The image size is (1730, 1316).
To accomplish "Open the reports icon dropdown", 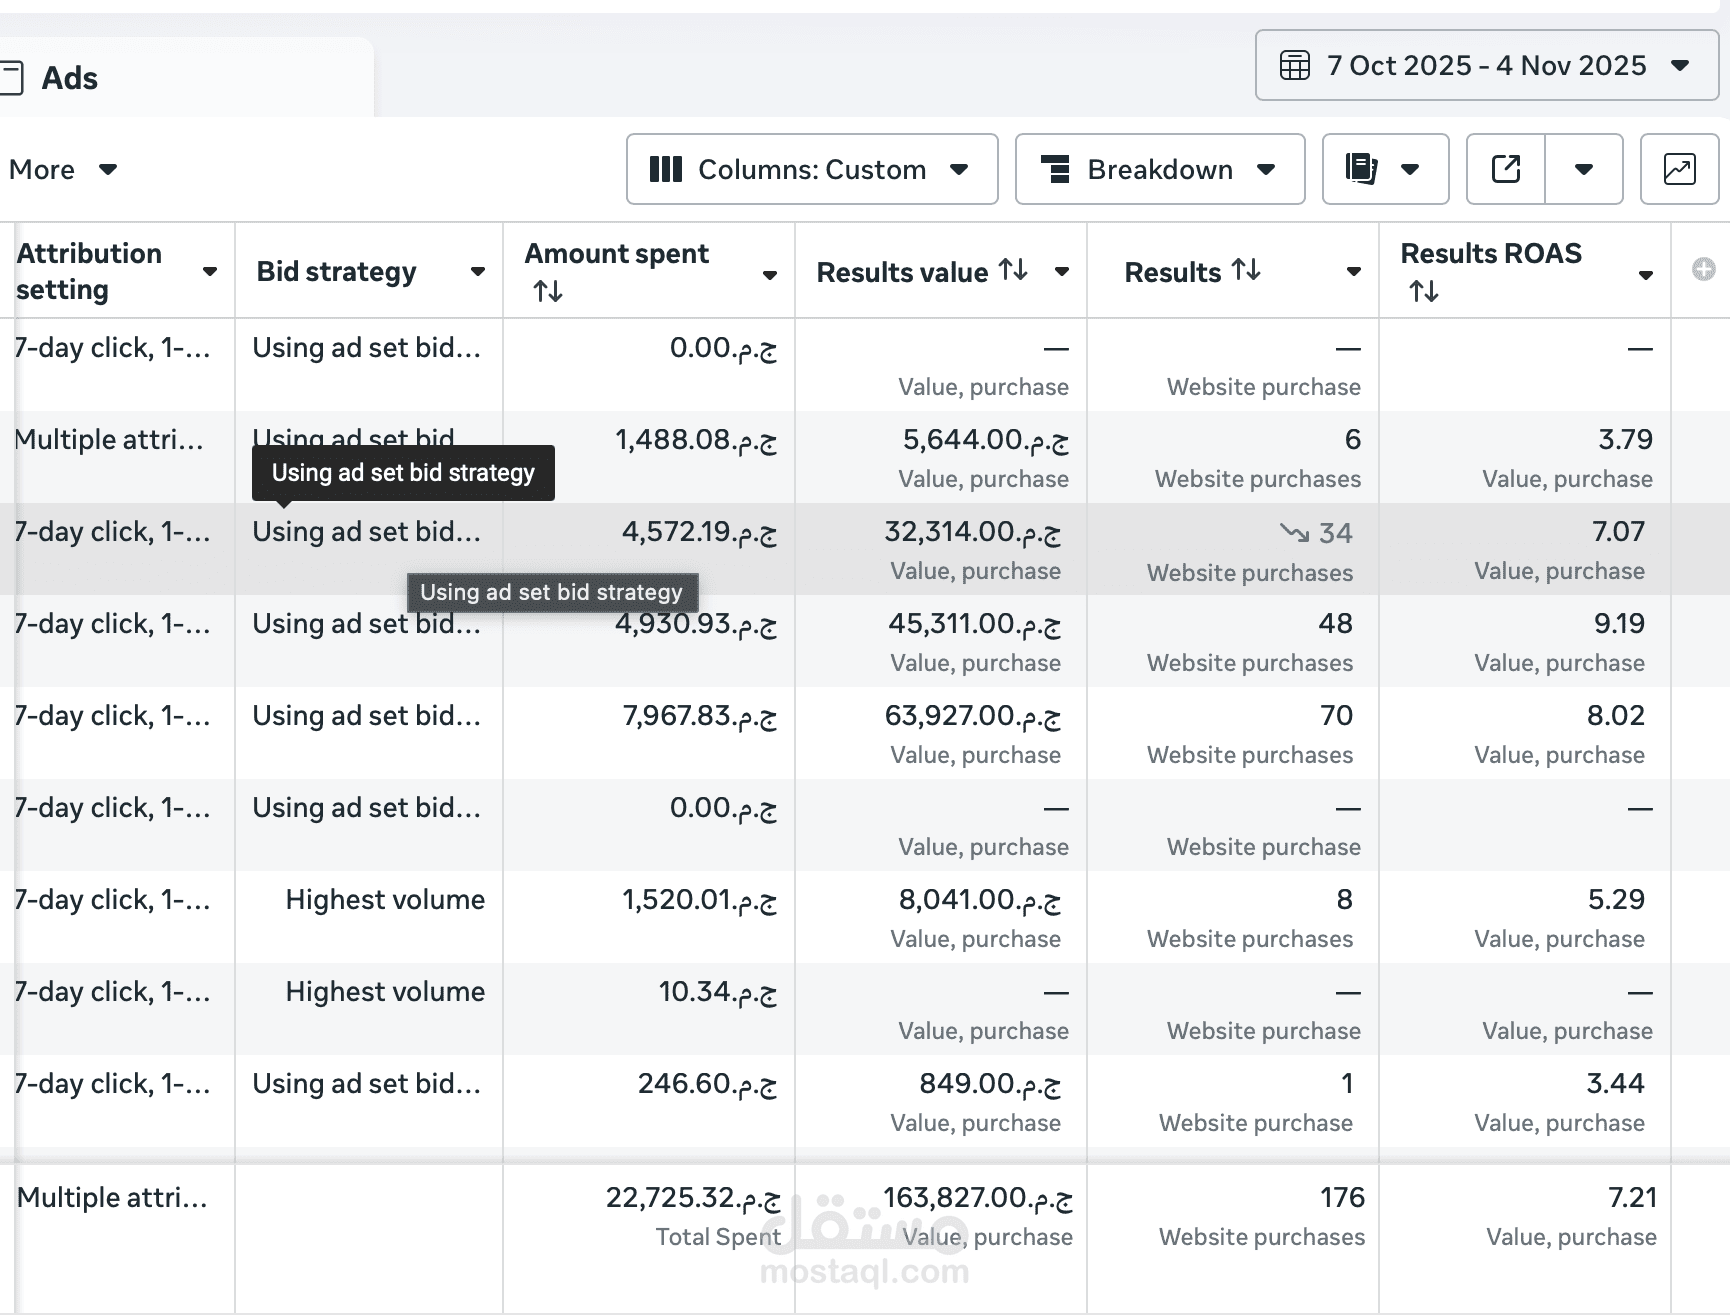I will click(x=1384, y=169).
